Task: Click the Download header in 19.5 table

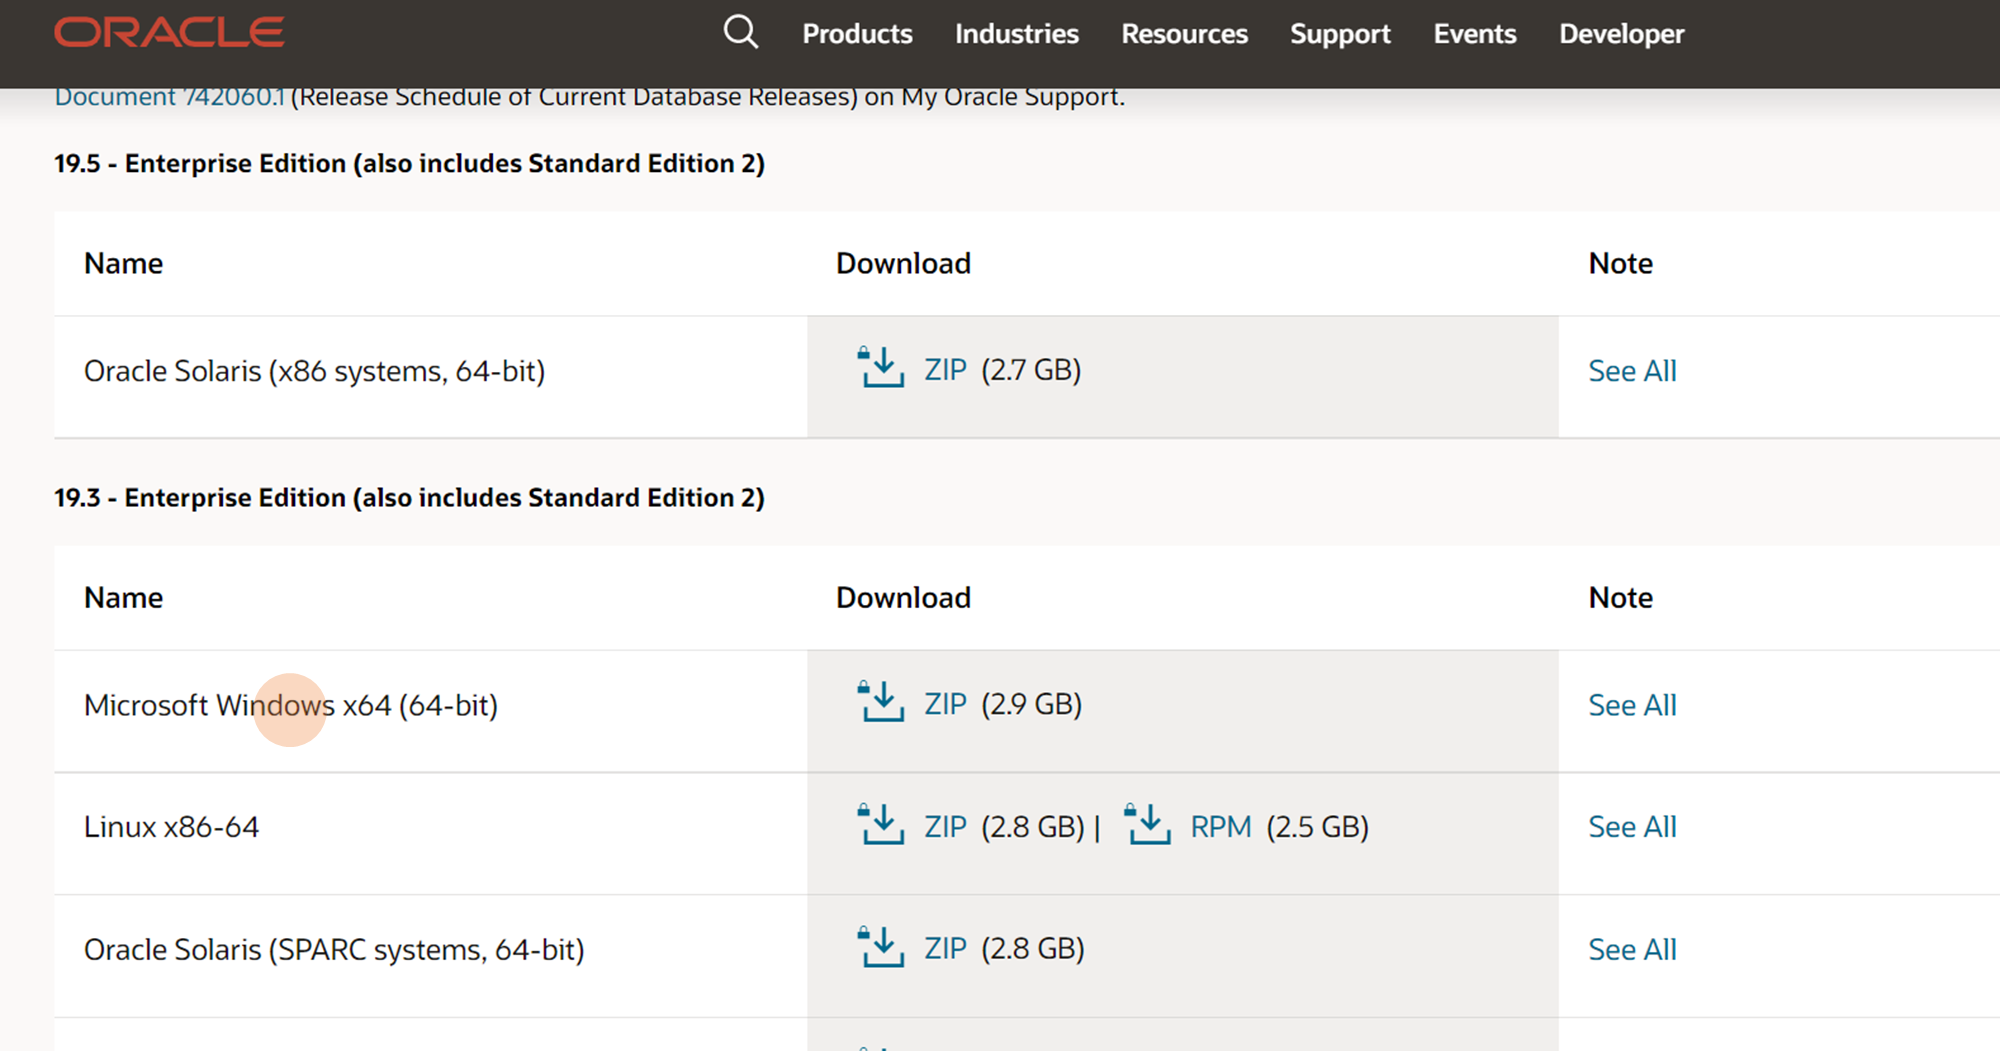Action: (x=903, y=263)
